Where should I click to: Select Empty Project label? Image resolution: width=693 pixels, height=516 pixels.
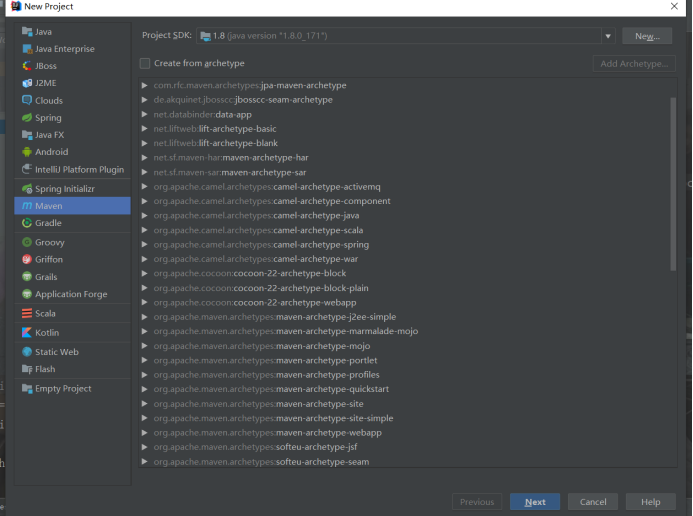point(63,388)
